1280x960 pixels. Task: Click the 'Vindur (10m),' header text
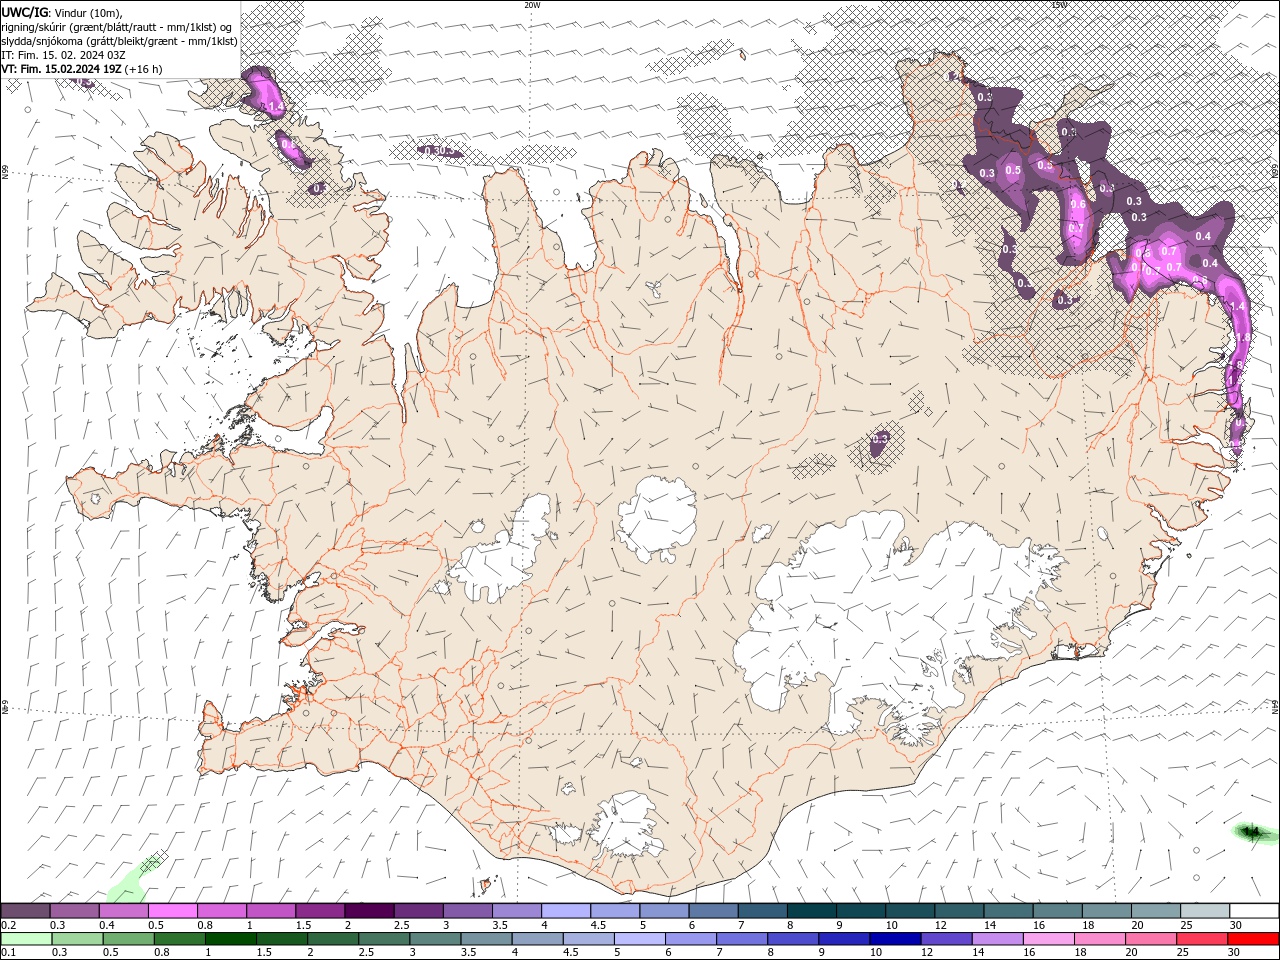(x=89, y=12)
